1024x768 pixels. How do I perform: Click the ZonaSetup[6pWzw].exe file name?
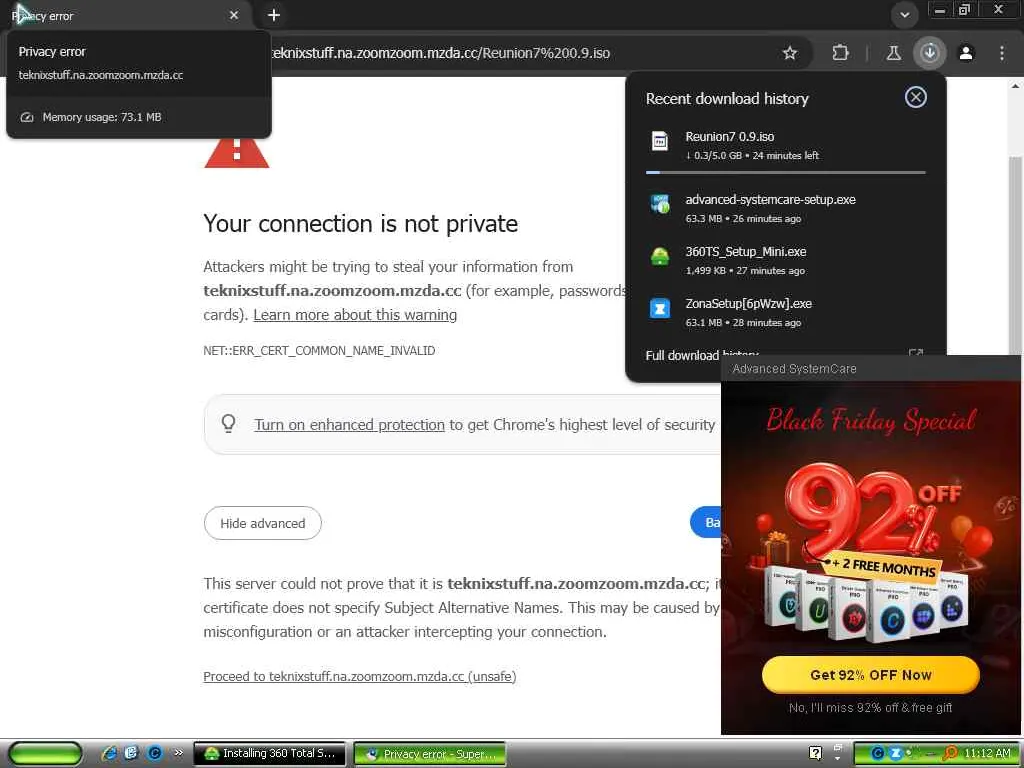tap(748, 304)
